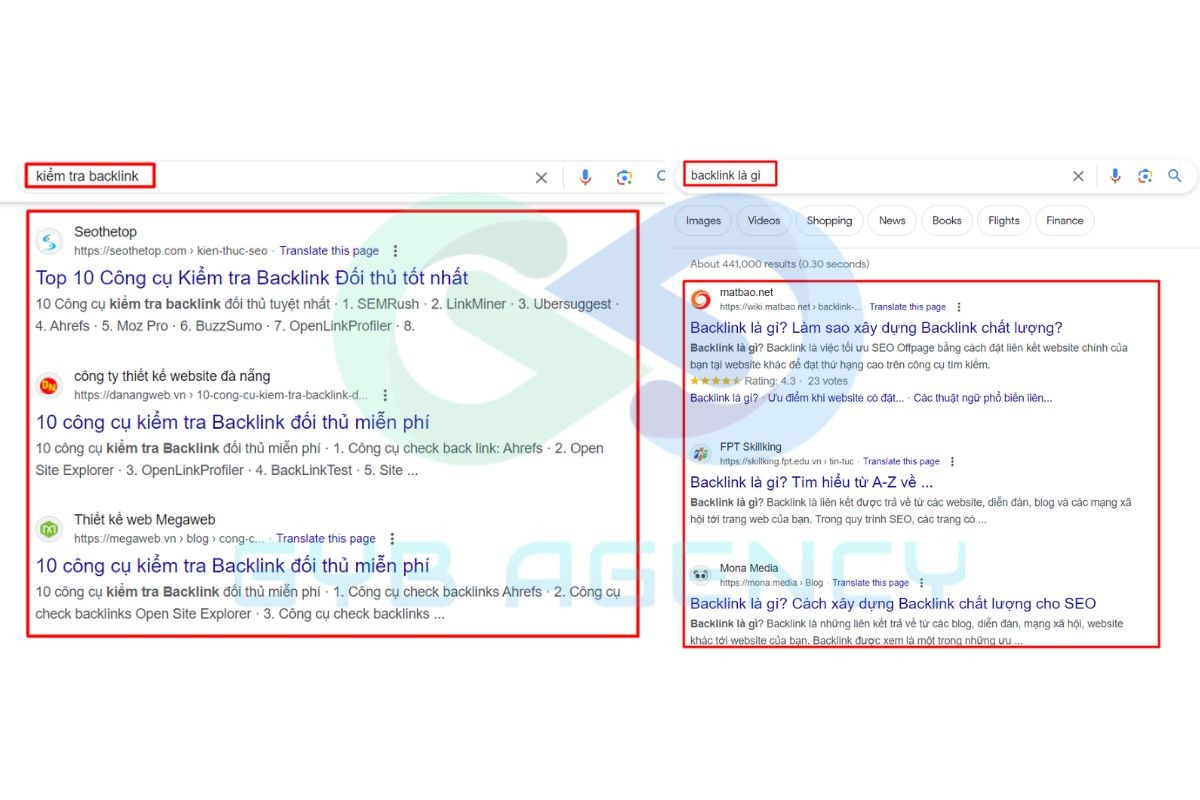The width and height of the screenshot is (1200, 800).
Task: Open Megaweb '10 công cụ kiểm tra Backlink' result
Action: point(233,566)
